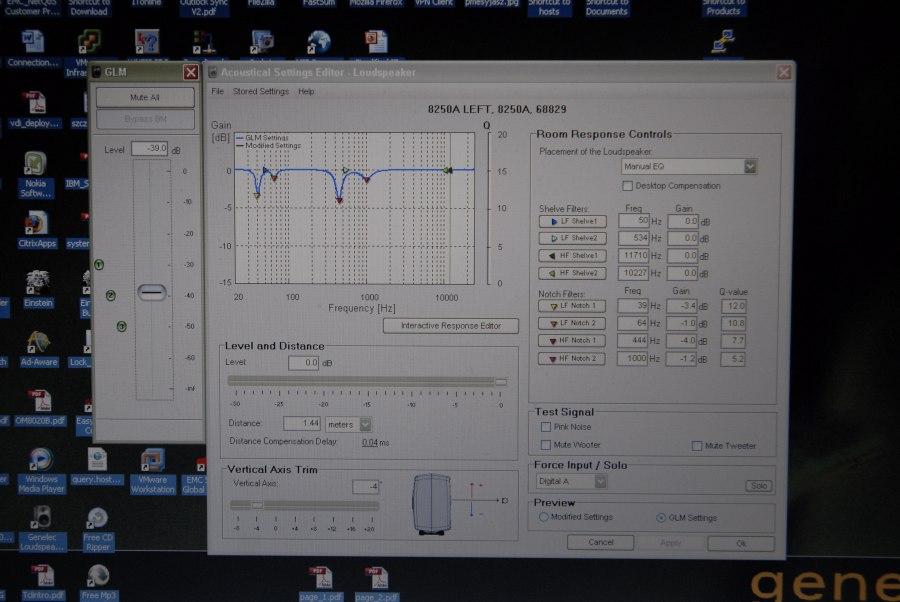The width and height of the screenshot is (900, 602).
Task: Click the HF Notch 2 Q-value field
Action: click(733, 359)
